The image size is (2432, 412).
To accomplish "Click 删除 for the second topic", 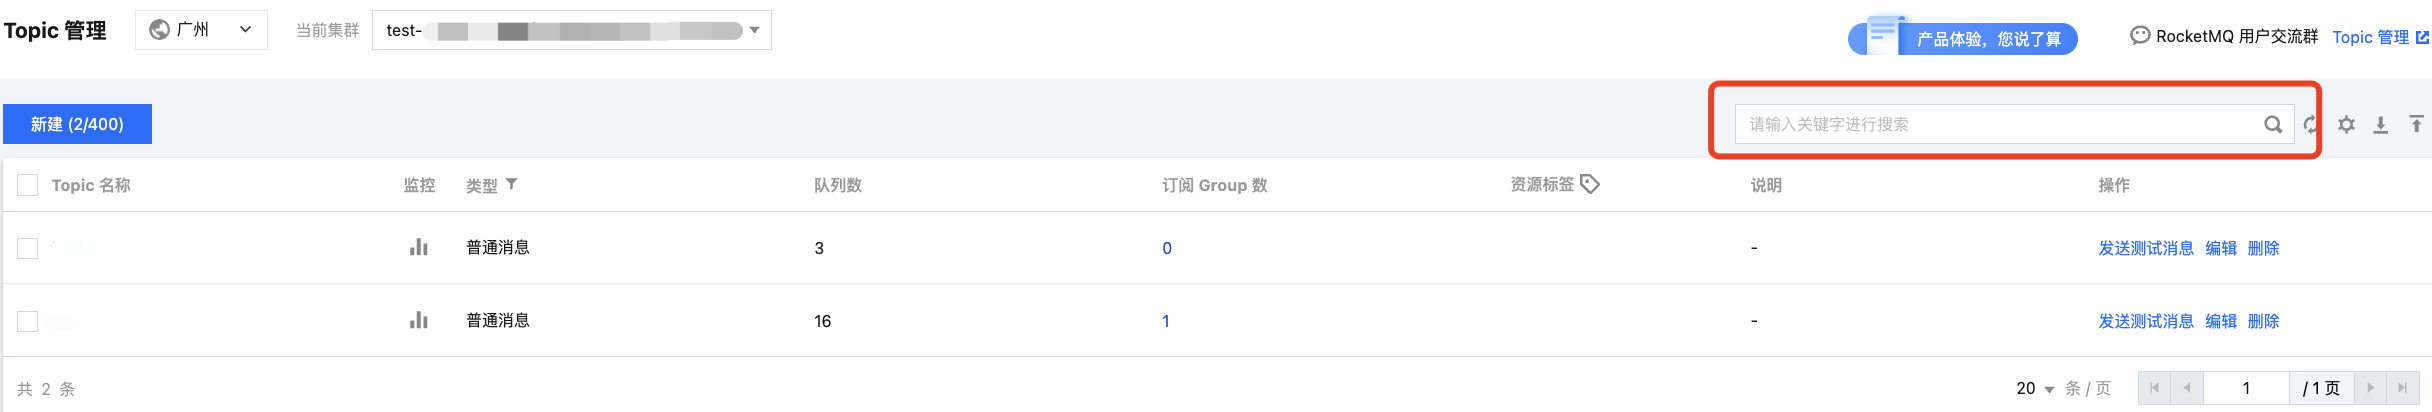I will pyautogui.click(x=2263, y=321).
